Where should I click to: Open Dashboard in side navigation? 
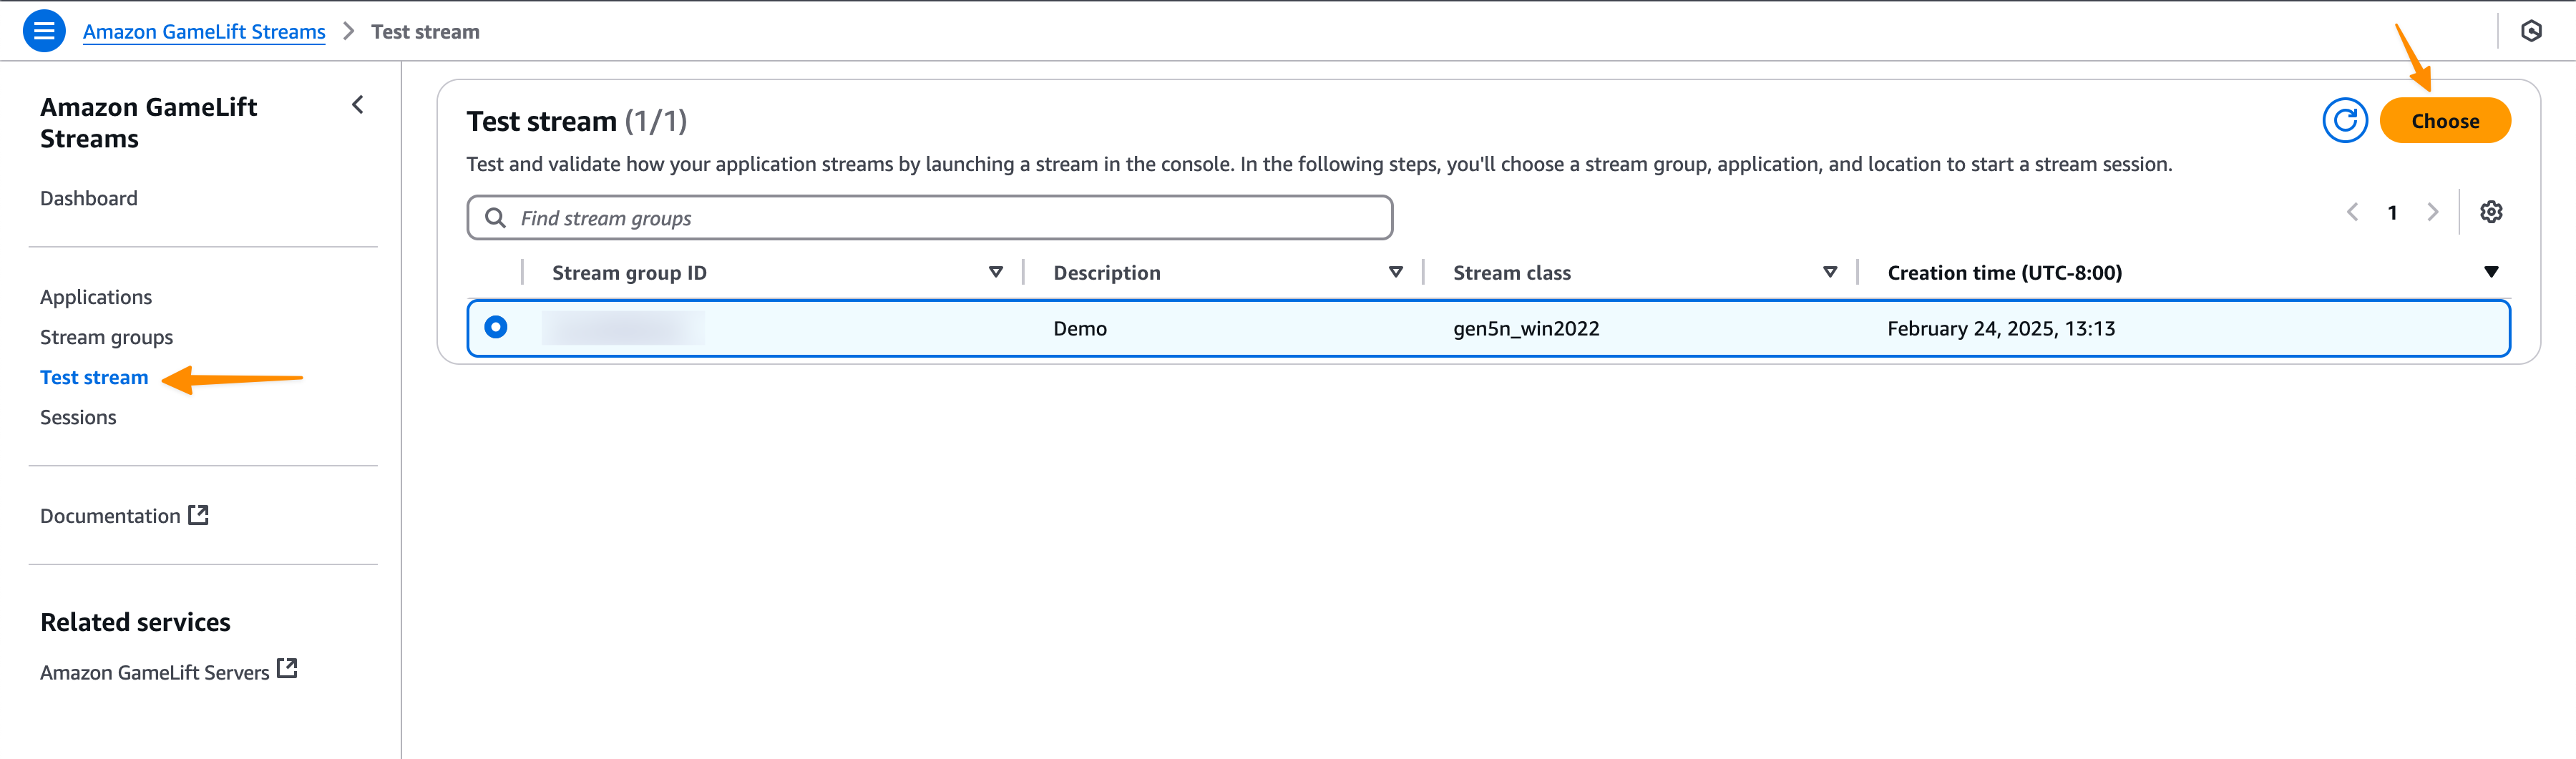coord(89,198)
